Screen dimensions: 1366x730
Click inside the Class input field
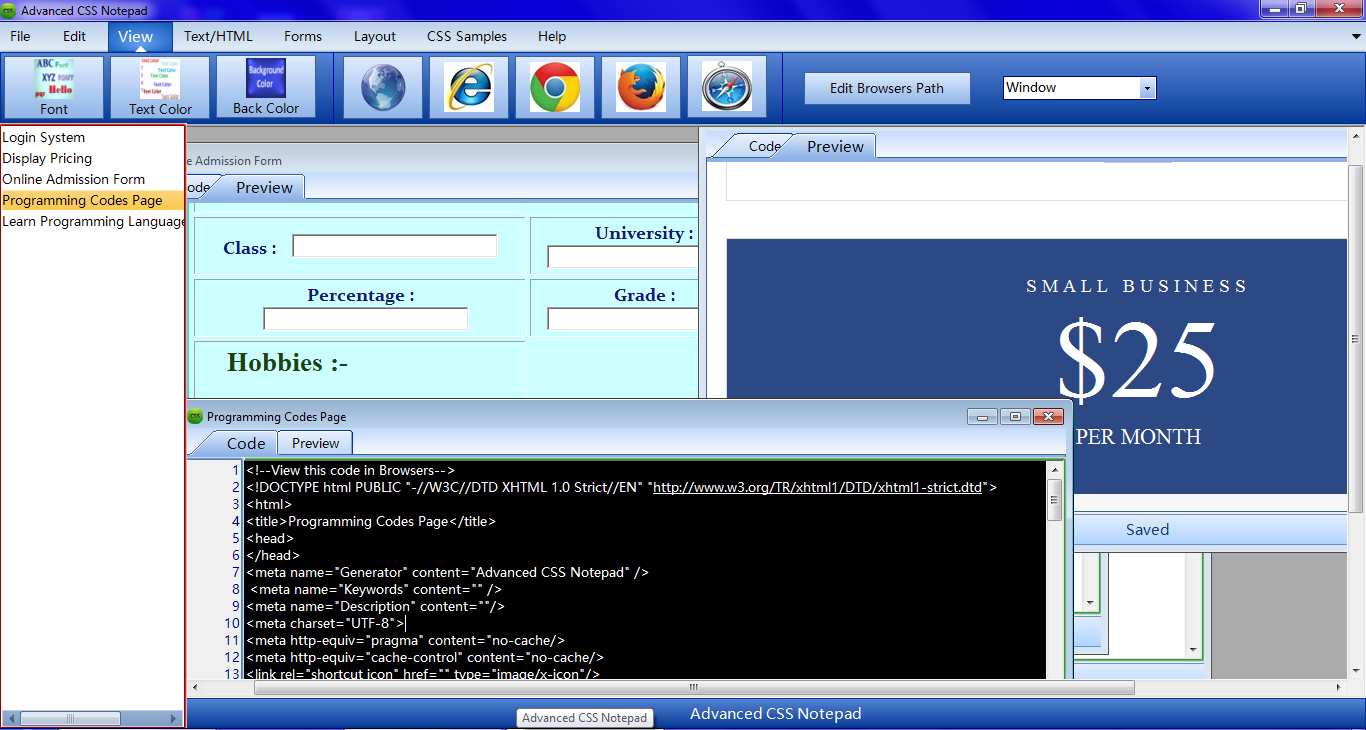click(393, 245)
